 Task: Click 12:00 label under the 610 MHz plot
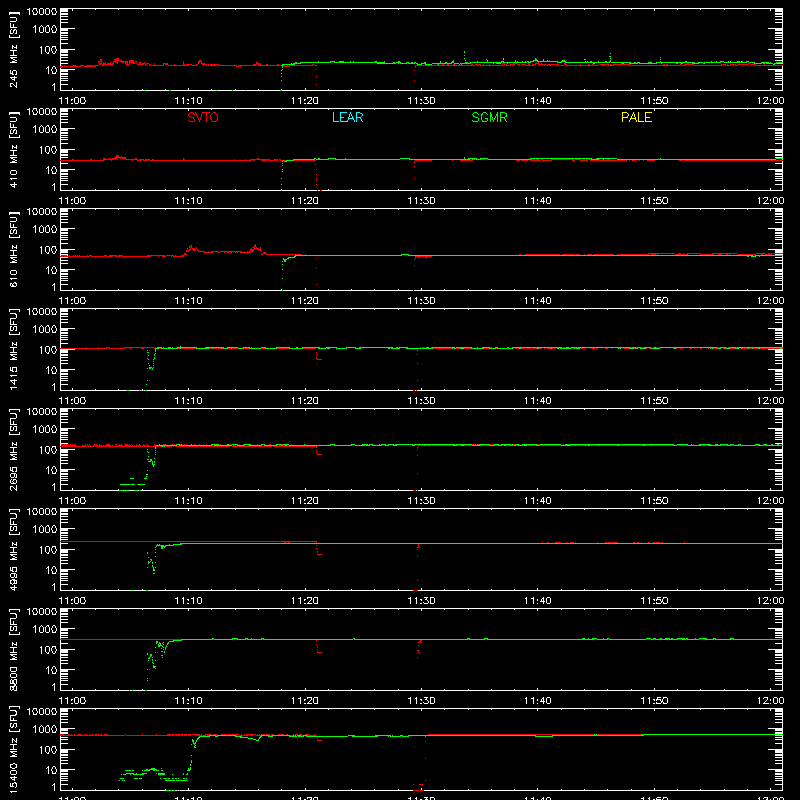(770, 301)
